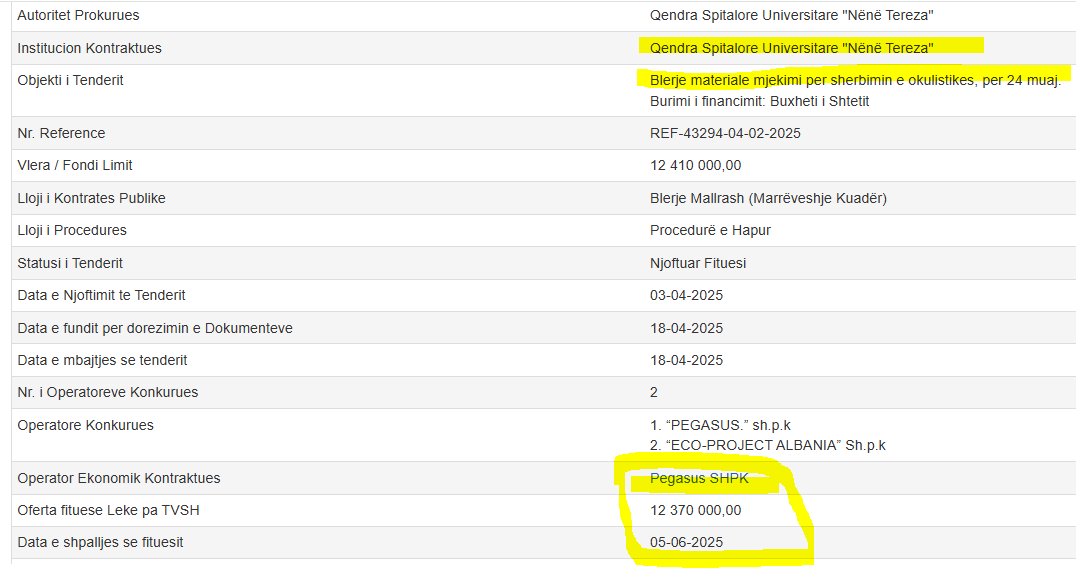Click the Procedurë e Hapur value
1076x568 pixels.
click(710, 230)
